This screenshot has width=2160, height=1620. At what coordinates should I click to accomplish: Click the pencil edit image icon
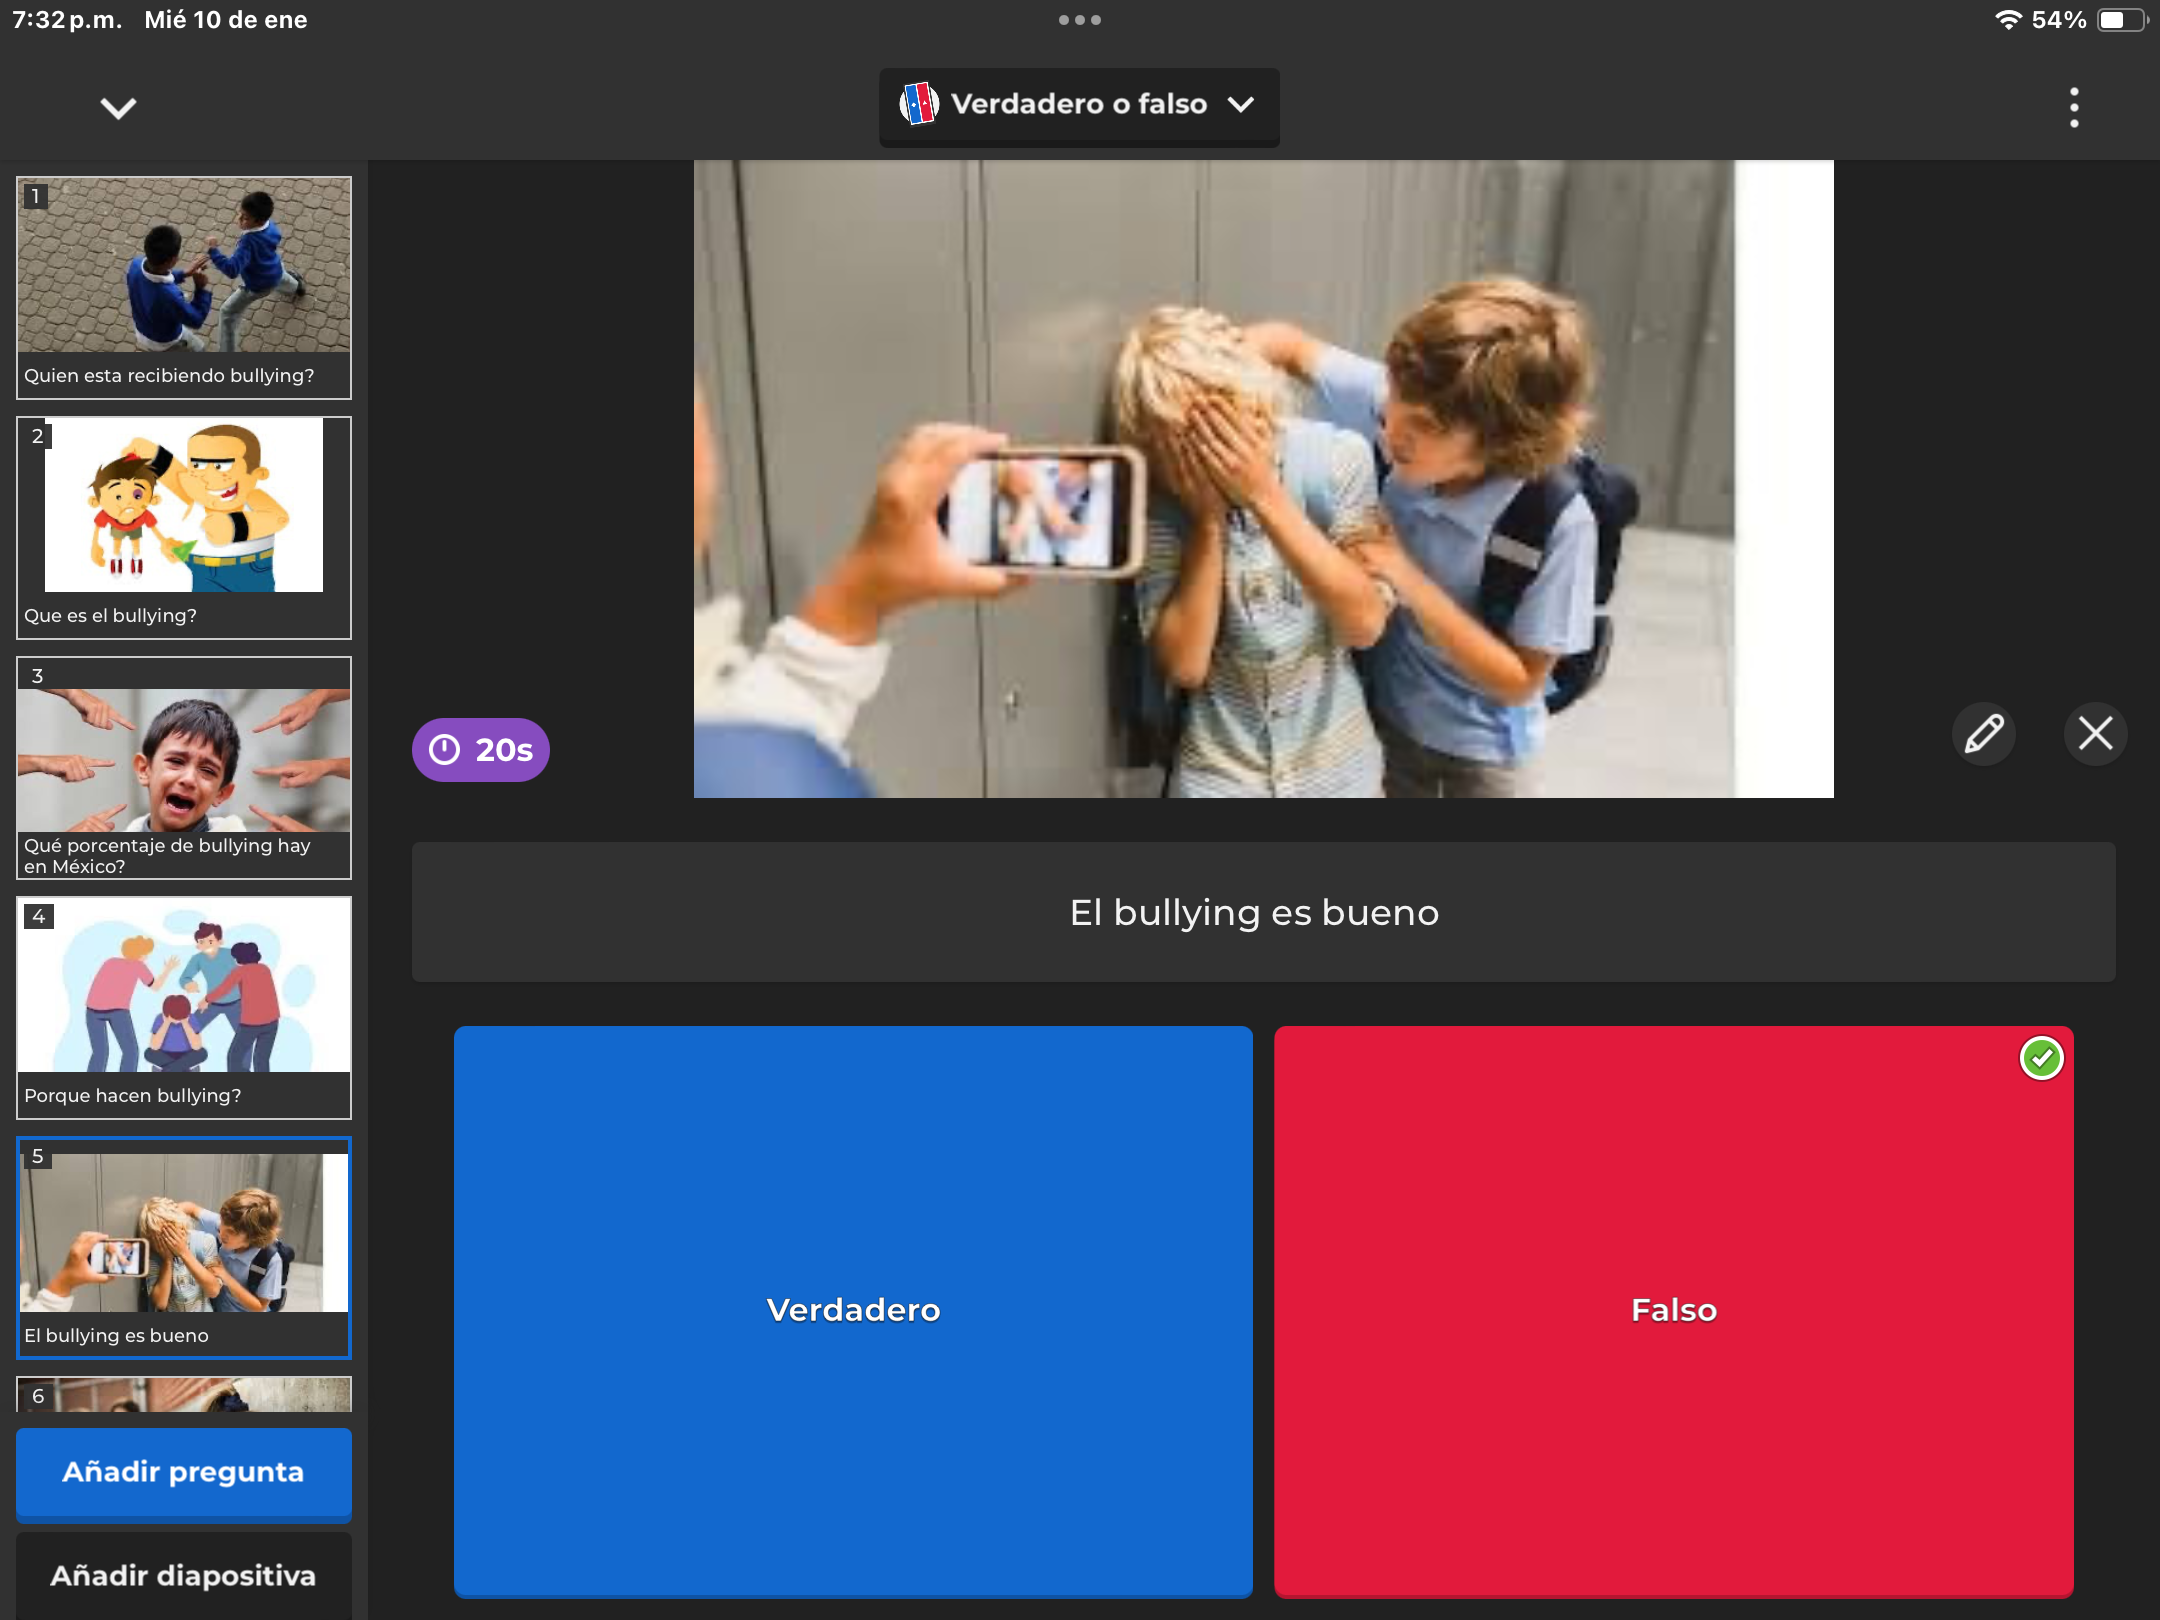tap(1984, 733)
